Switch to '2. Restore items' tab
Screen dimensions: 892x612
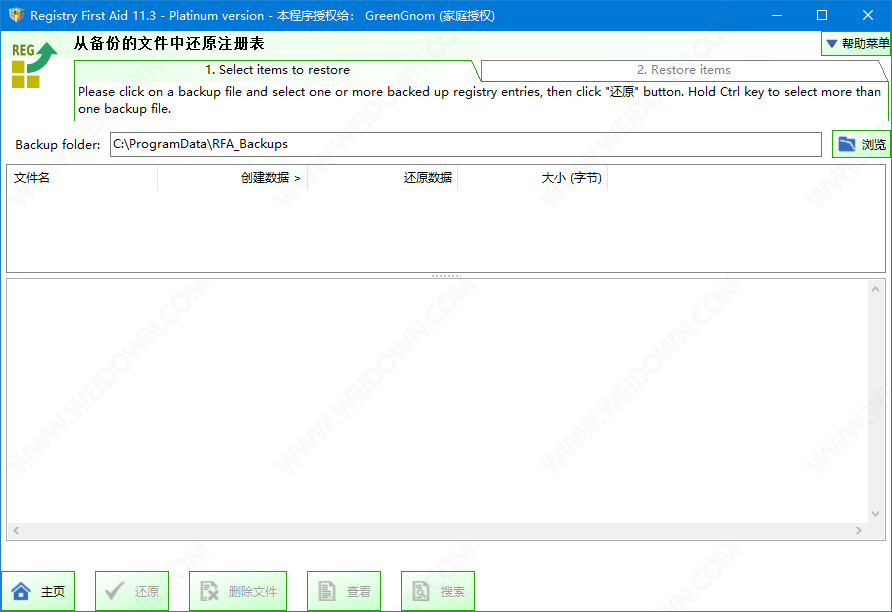683,70
